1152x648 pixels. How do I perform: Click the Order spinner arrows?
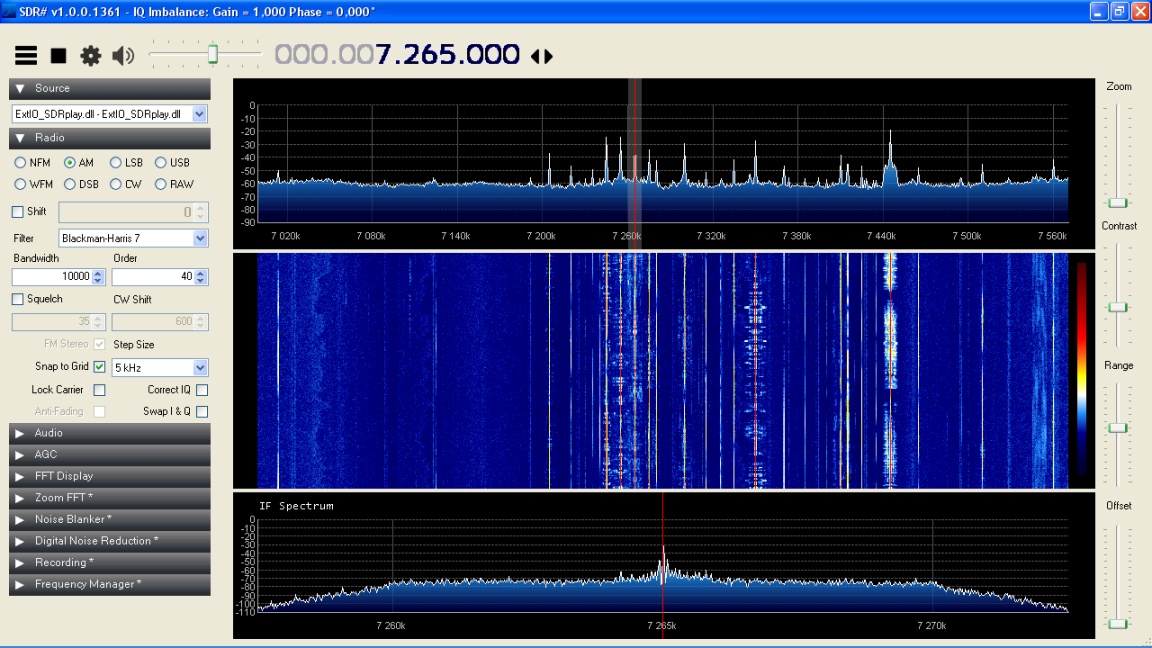point(201,277)
